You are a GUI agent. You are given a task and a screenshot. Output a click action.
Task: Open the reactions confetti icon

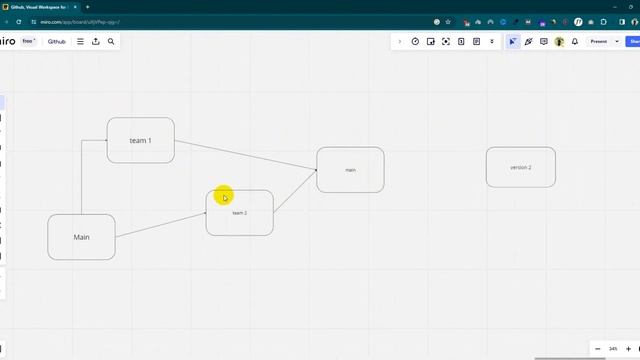click(529, 42)
